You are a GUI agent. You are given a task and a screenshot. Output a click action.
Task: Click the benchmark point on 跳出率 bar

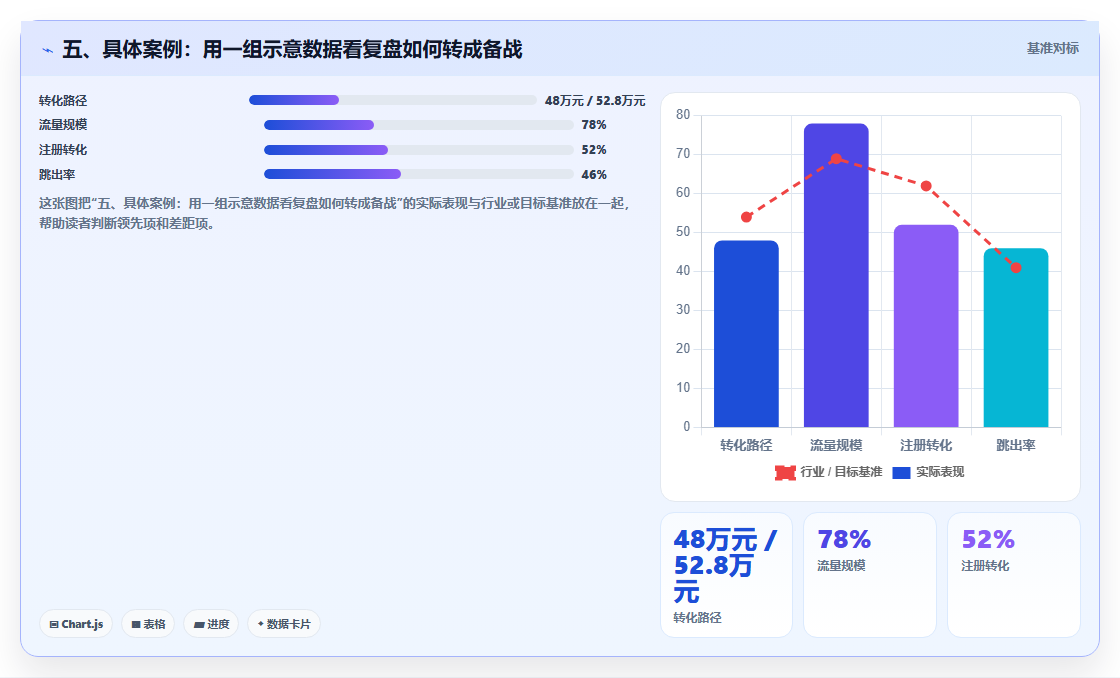(x=1016, y=268)
